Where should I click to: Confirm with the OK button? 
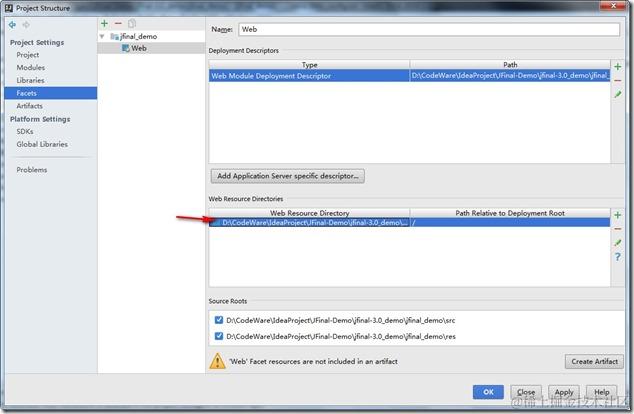point(488,392)
